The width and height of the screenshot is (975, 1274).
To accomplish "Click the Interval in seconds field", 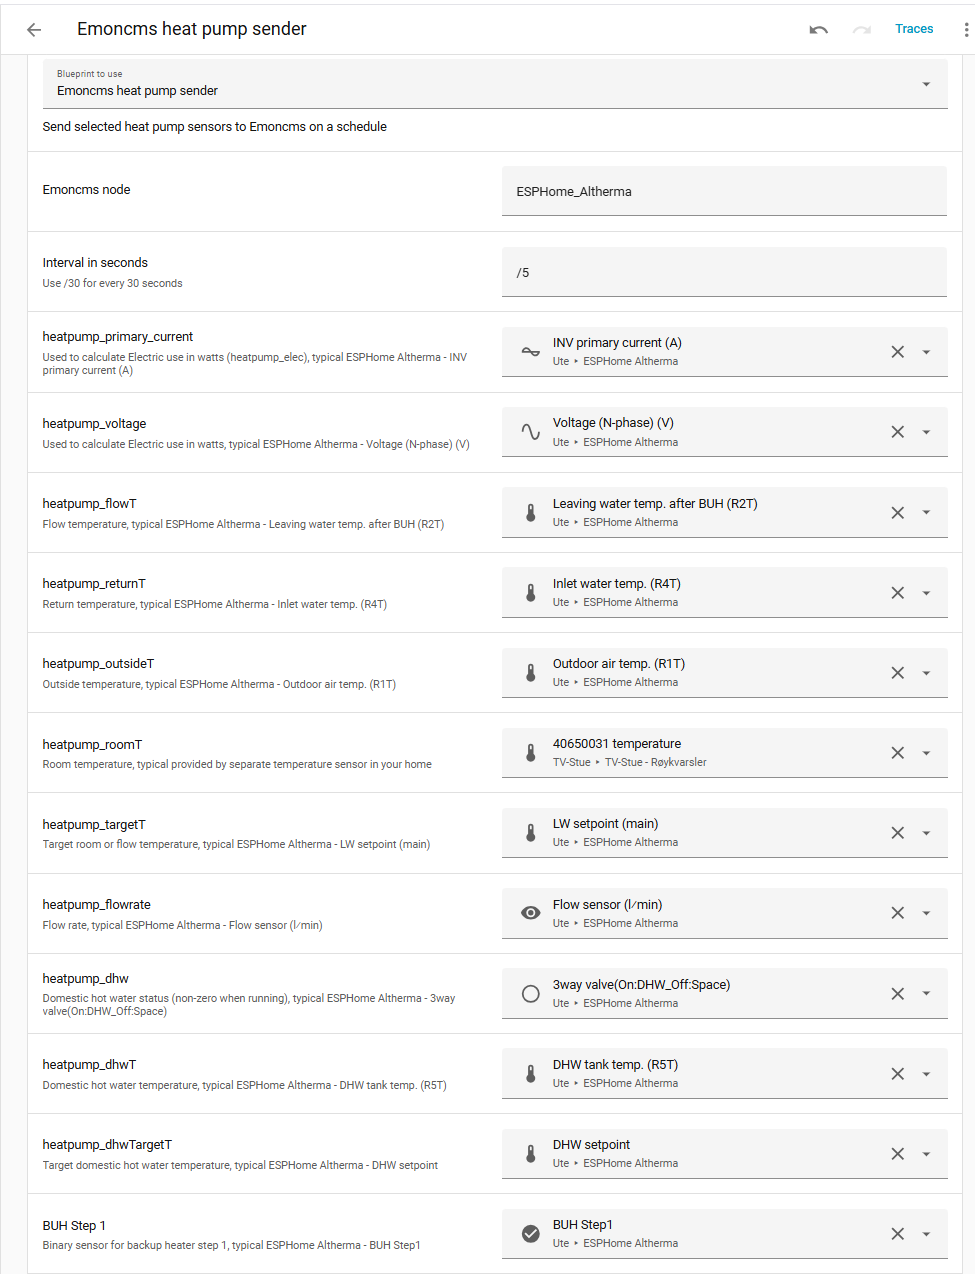I will click(723, 272).
